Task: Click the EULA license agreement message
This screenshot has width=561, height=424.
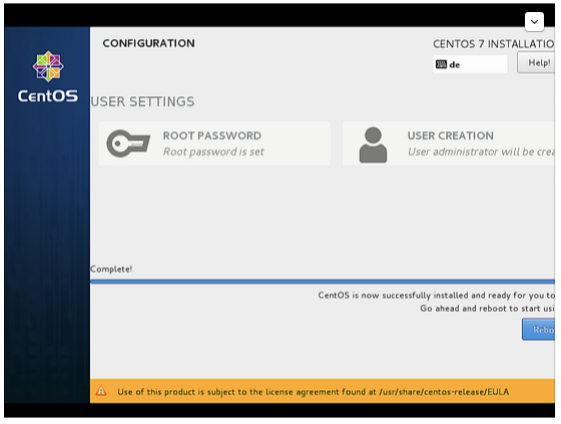Action: (313, 392)
